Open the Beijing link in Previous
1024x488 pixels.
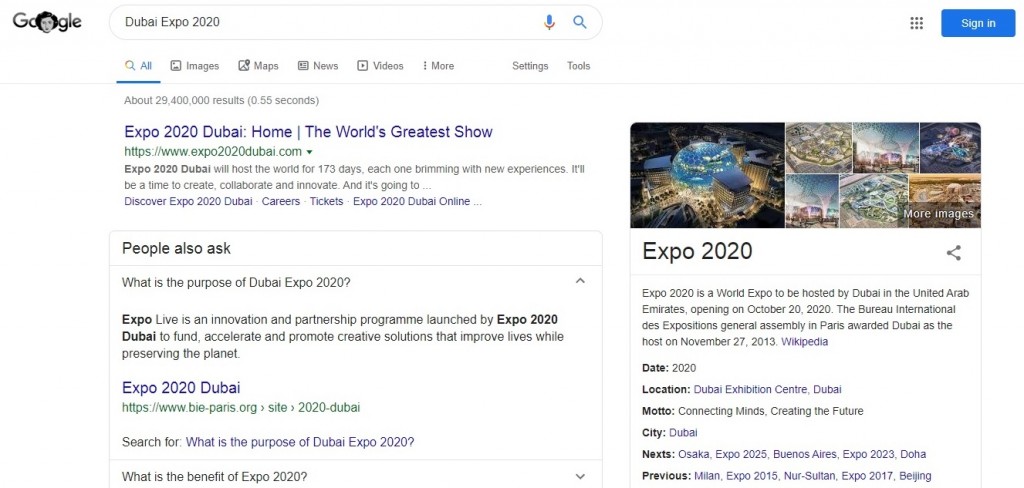pos(915,476)
